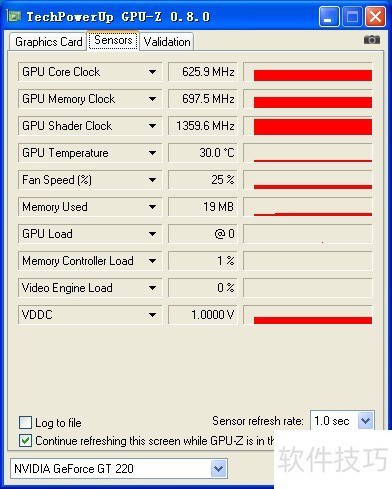Click the camera screenshot icon
Viewport: 392px width, 489px height.
pyautogui.click(x=372, y=40)
